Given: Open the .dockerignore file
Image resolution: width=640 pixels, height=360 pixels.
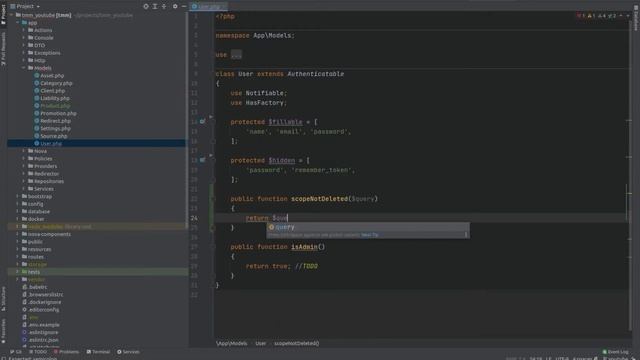Looking at the screenshot, I should (x=41, y=302).
